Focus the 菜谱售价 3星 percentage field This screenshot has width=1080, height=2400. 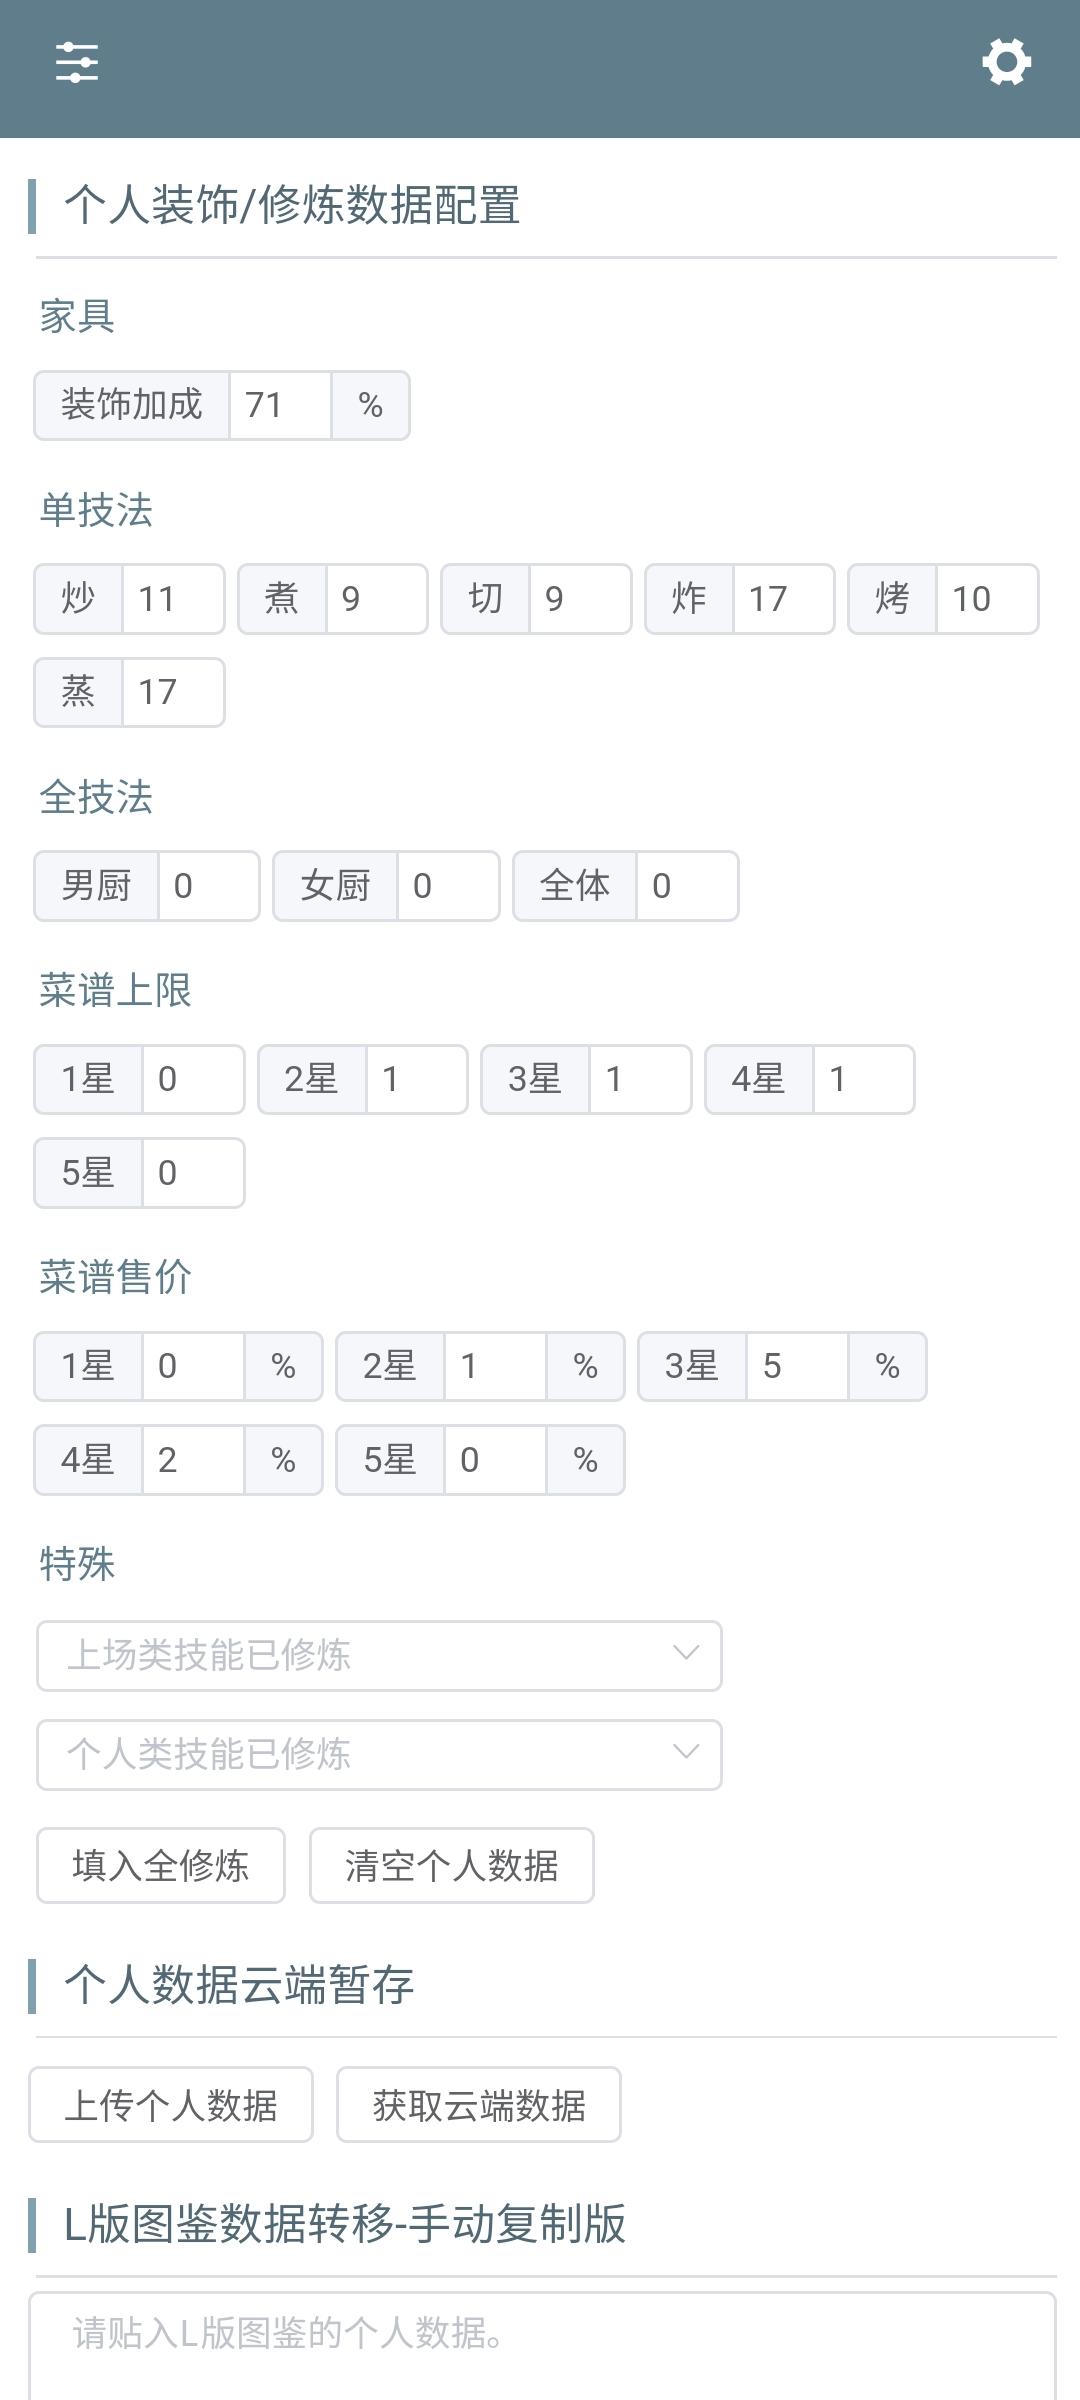pyautogui.click(x=797, y=1366)
